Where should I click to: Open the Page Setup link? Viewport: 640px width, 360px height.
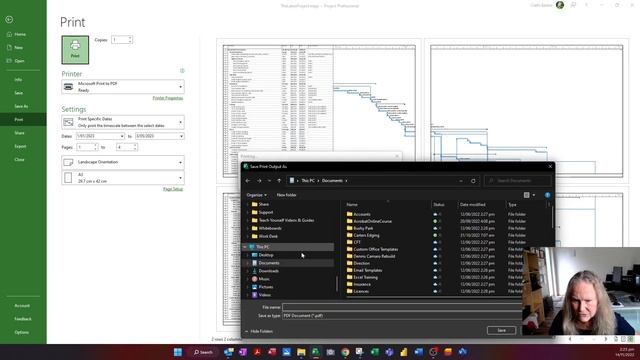tap(173, 189)
